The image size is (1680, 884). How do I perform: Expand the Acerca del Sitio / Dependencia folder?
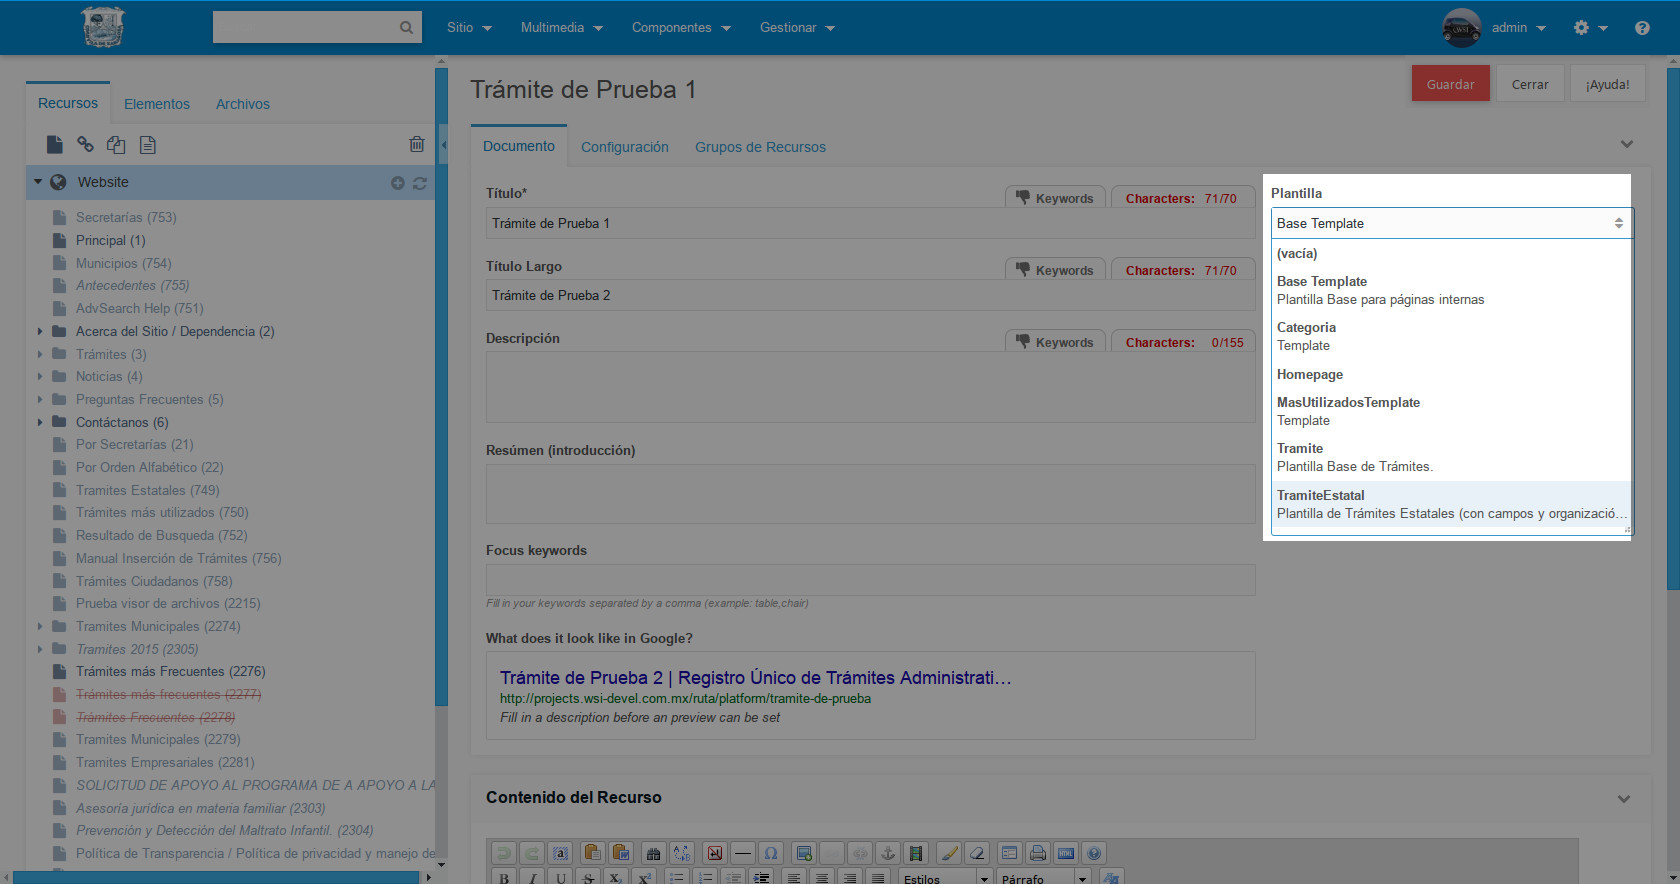click(x=40, y=331)
